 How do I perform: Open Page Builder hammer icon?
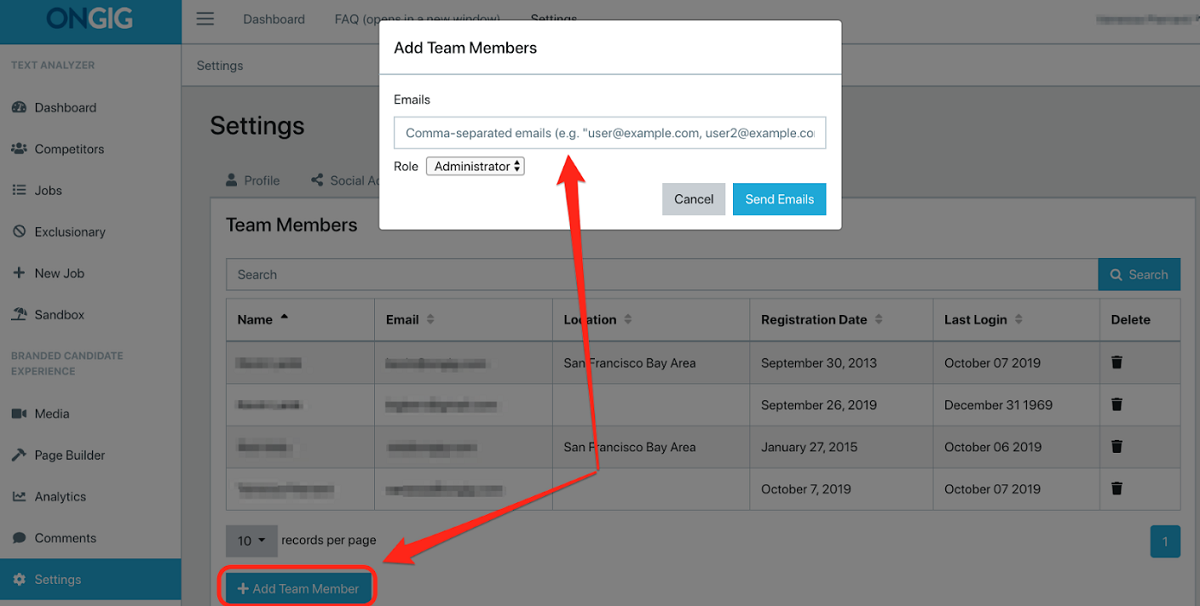(19, 455)
